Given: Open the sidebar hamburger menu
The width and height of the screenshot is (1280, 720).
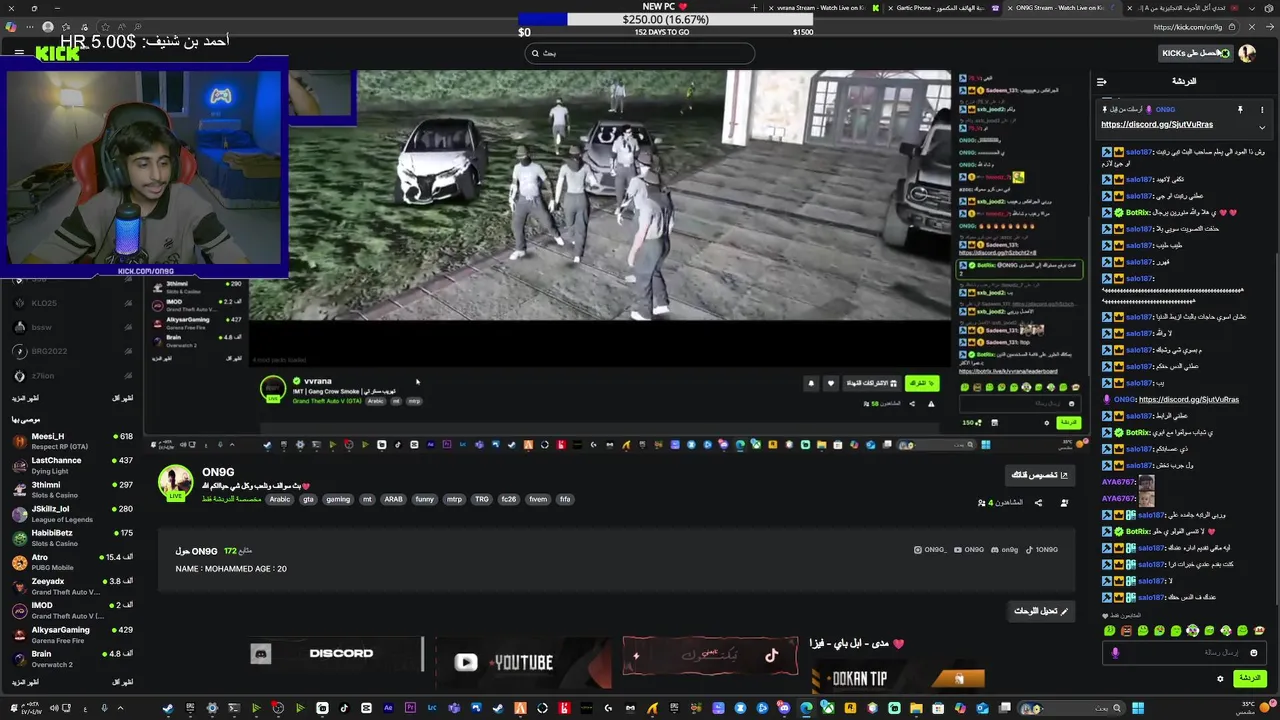Looking at the screenshot, I should pyautogui.click(x=19, y=53).
